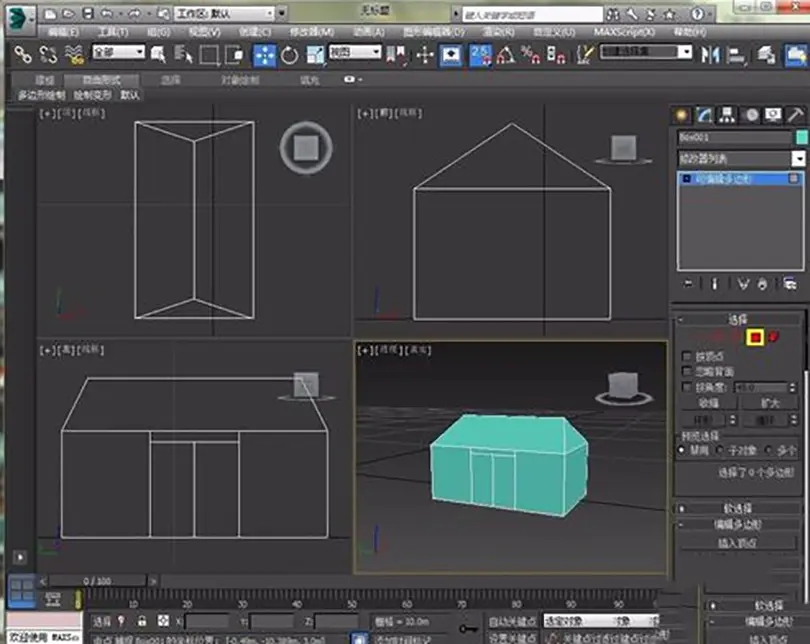Click Remove Modifier trash icon below stack
The width and height of the screenshot is (810, 644).
[x=762, y=284]
